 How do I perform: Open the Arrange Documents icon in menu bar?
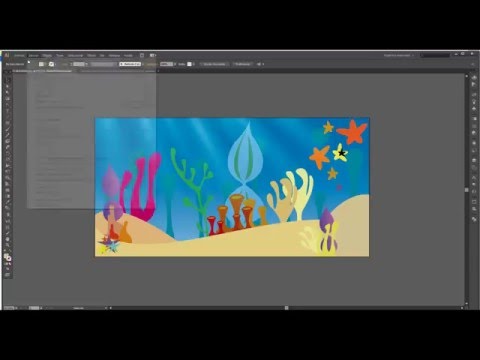153,55
